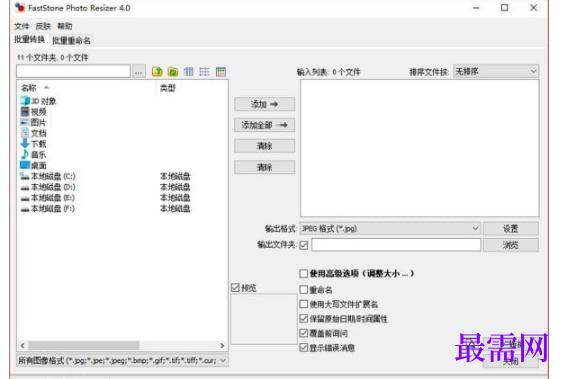567x379 pixels.
Task: Enable the 重命名 checkbox
Action: pos(304,290)
